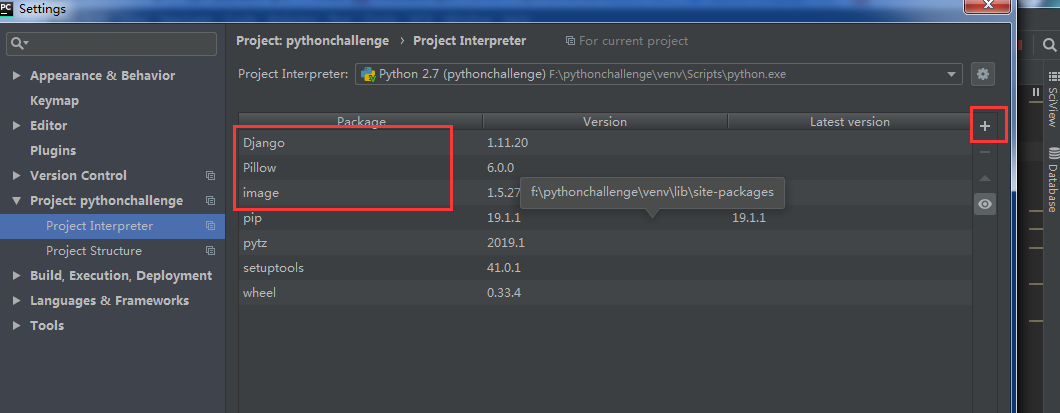This screenshot has height=413, width=1060.
Task: Click the Version column header
Action: pos(605,122)
